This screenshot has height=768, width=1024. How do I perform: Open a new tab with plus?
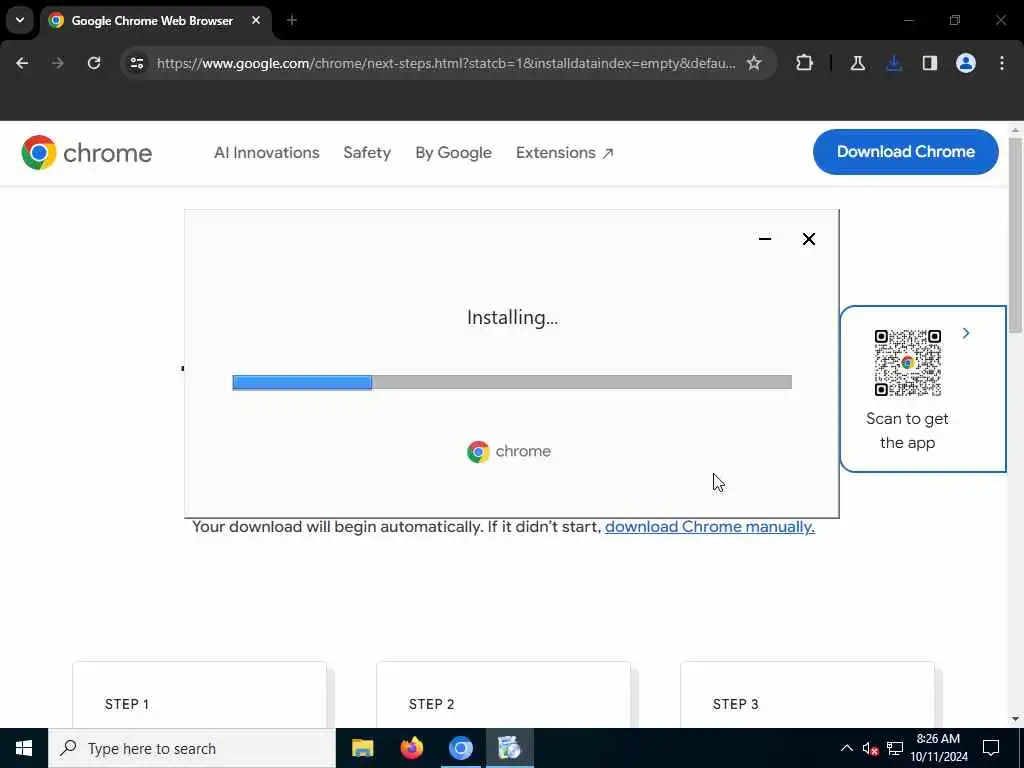click(292, 20)
